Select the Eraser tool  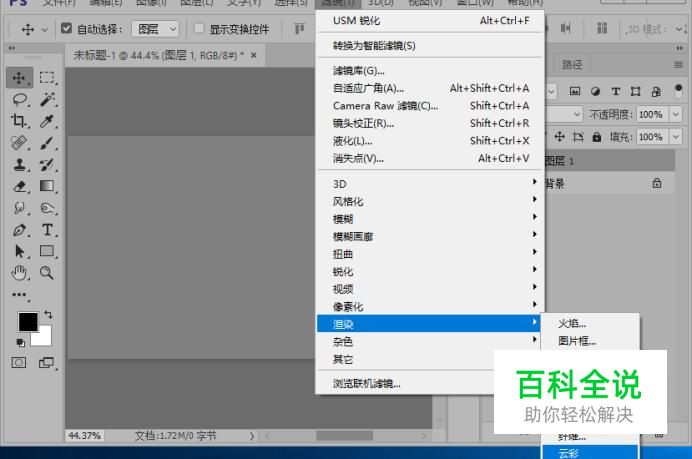tap(19, 186)
